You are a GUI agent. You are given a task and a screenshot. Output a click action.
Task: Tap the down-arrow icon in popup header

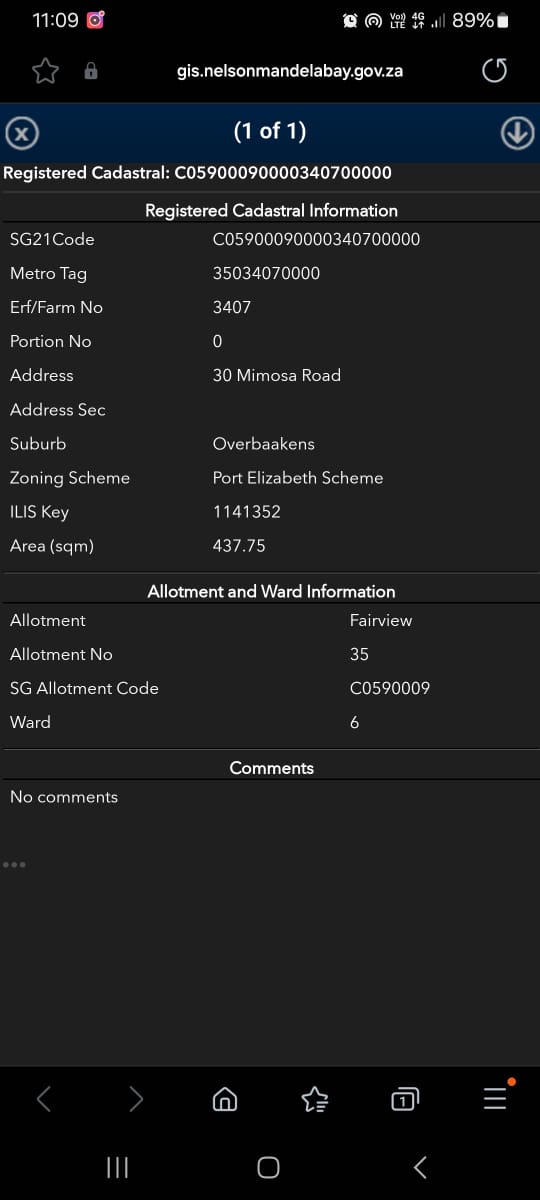[x=517, y=132]
